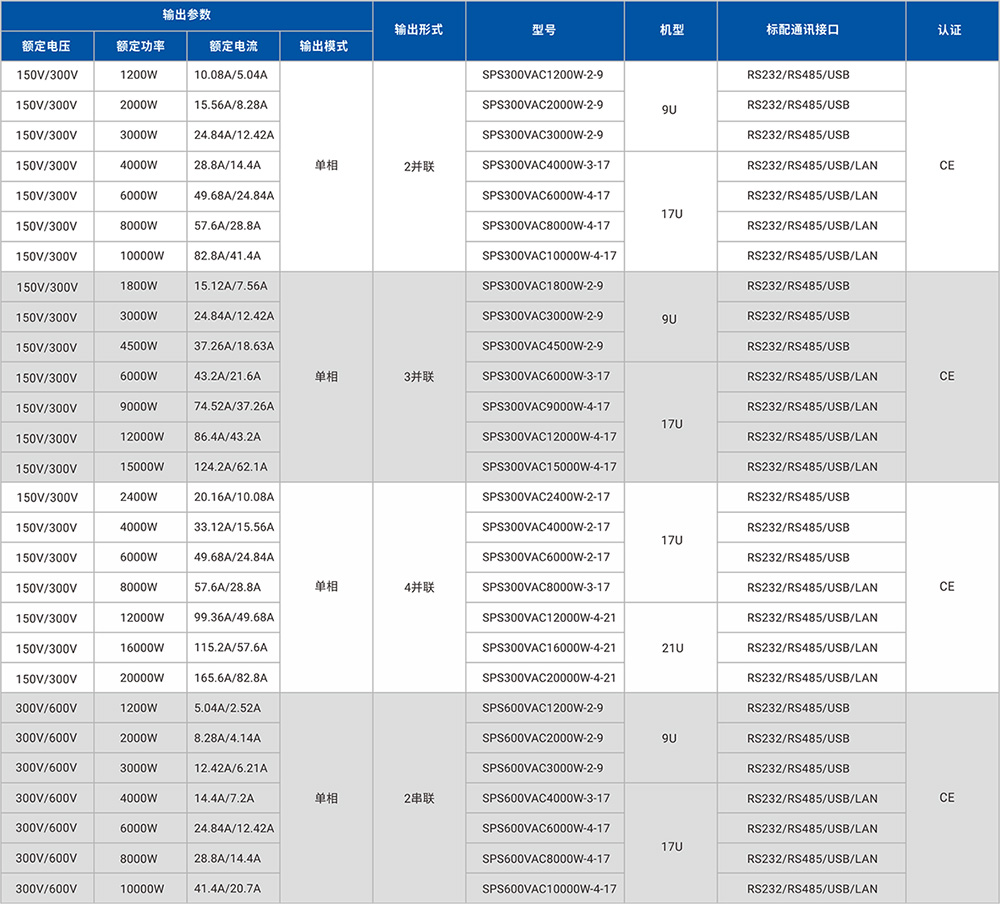Select the 2串联 output form cell
1000x904 pixels.
(x=419, y=798)
